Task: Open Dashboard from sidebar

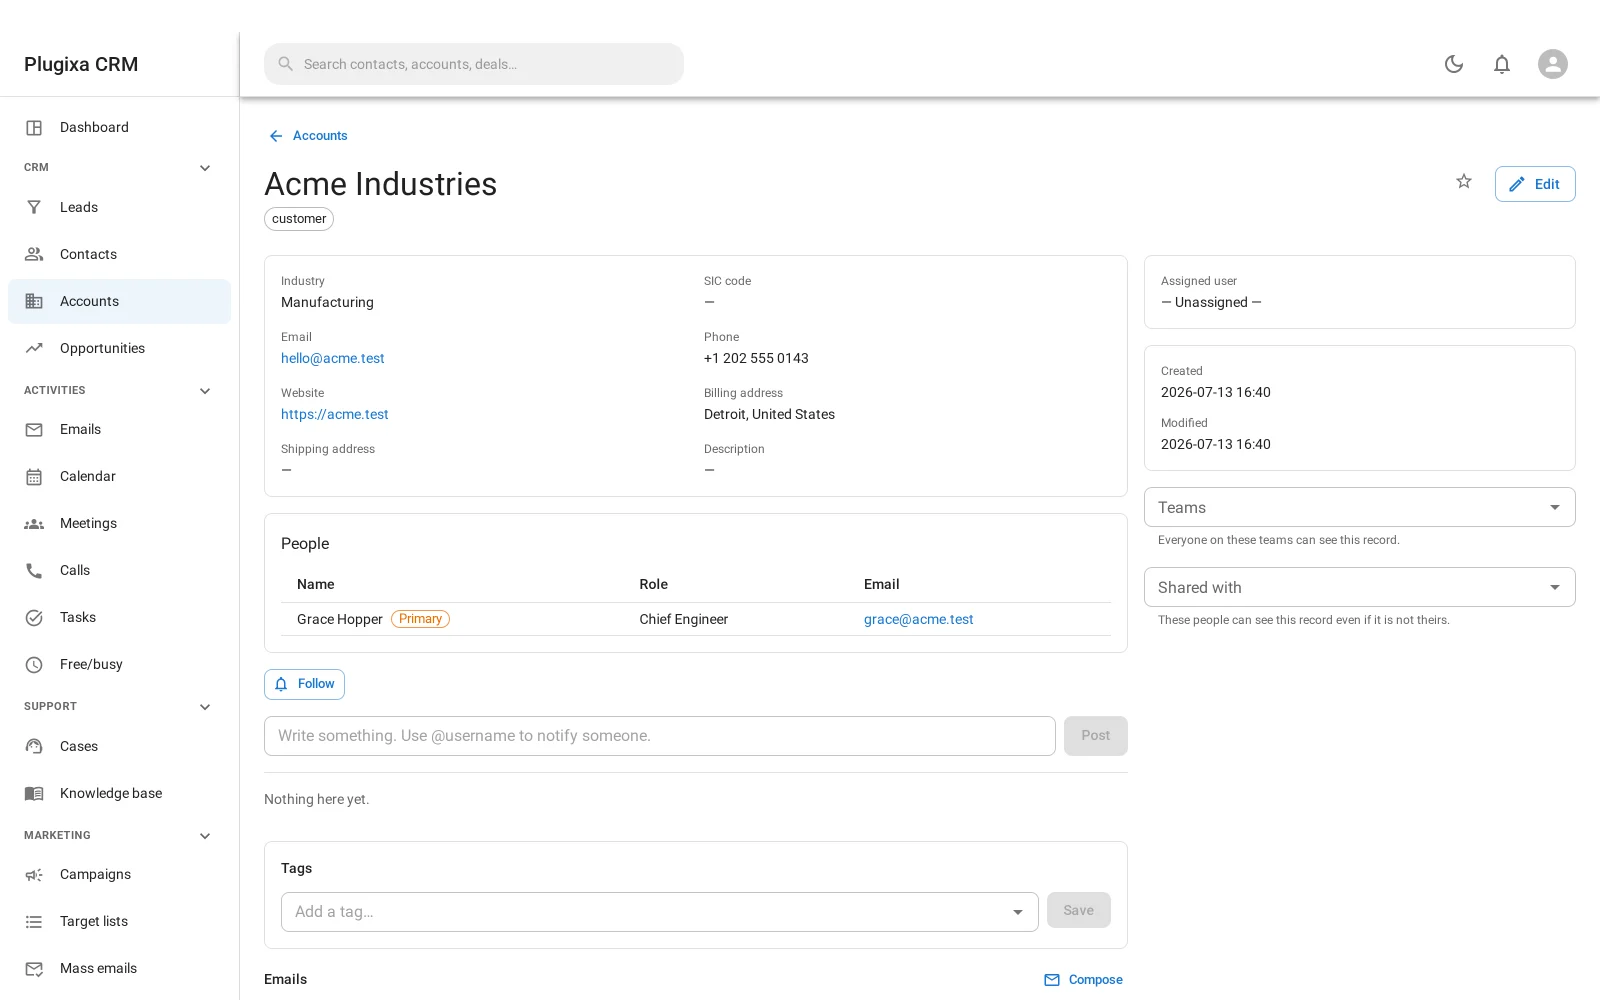Action: tap(120, 127)
